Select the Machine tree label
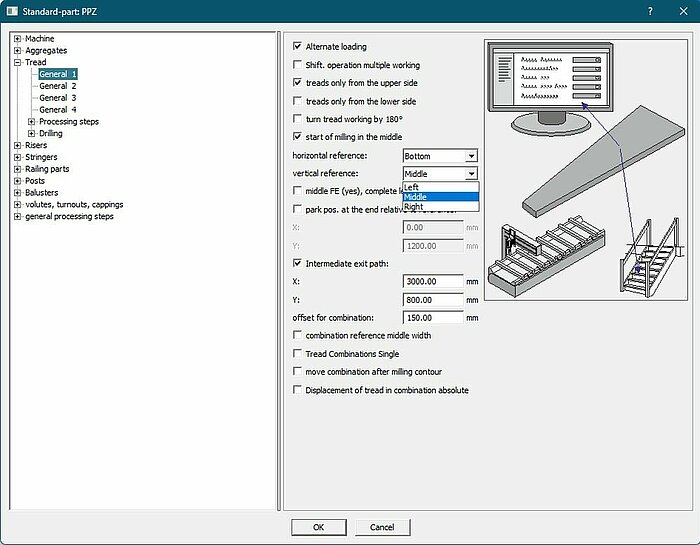 (39, 39)
